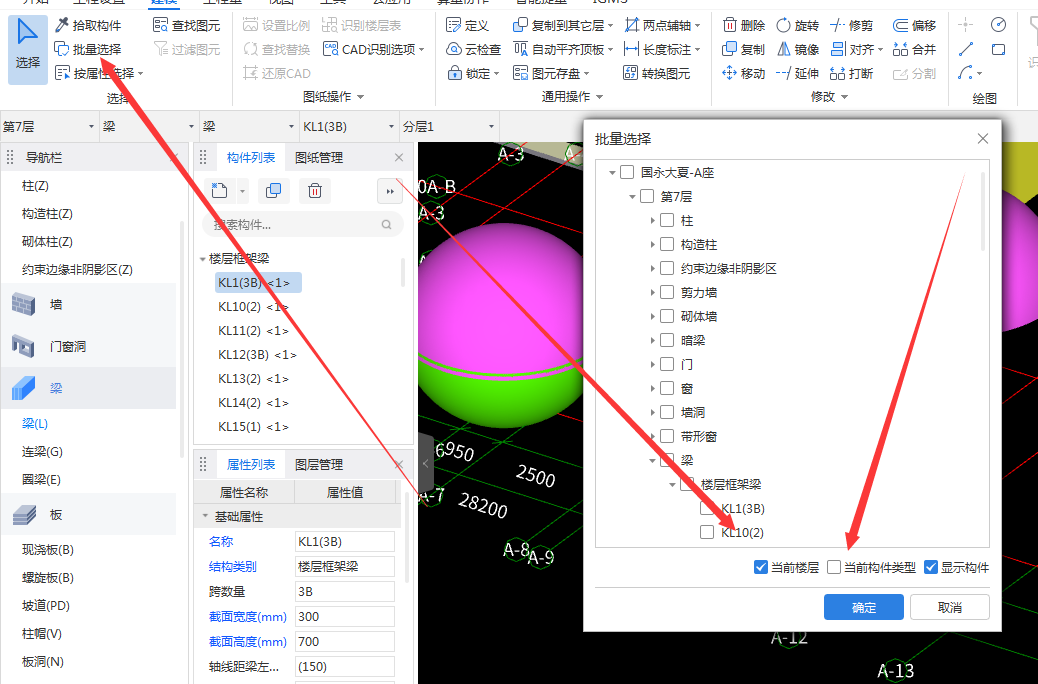
Task: Switch to the 图层管理 tab
Action: (319, 465)
